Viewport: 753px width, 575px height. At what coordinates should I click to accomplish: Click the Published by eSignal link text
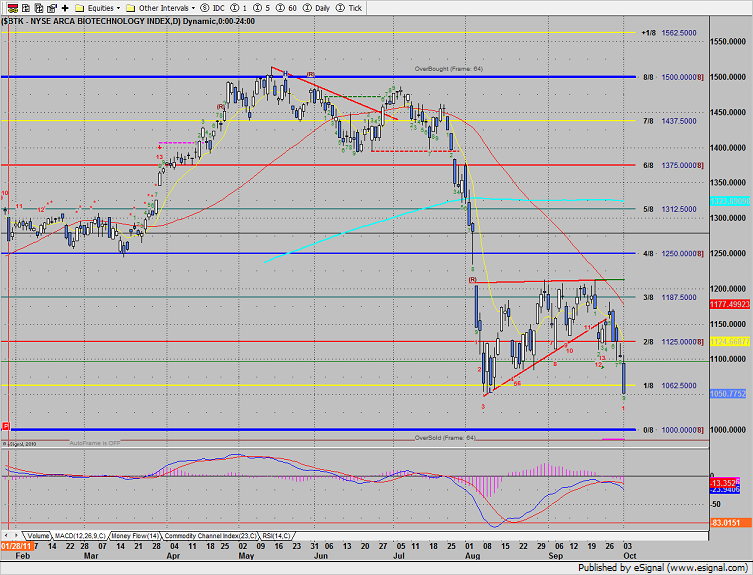(663, 567)
